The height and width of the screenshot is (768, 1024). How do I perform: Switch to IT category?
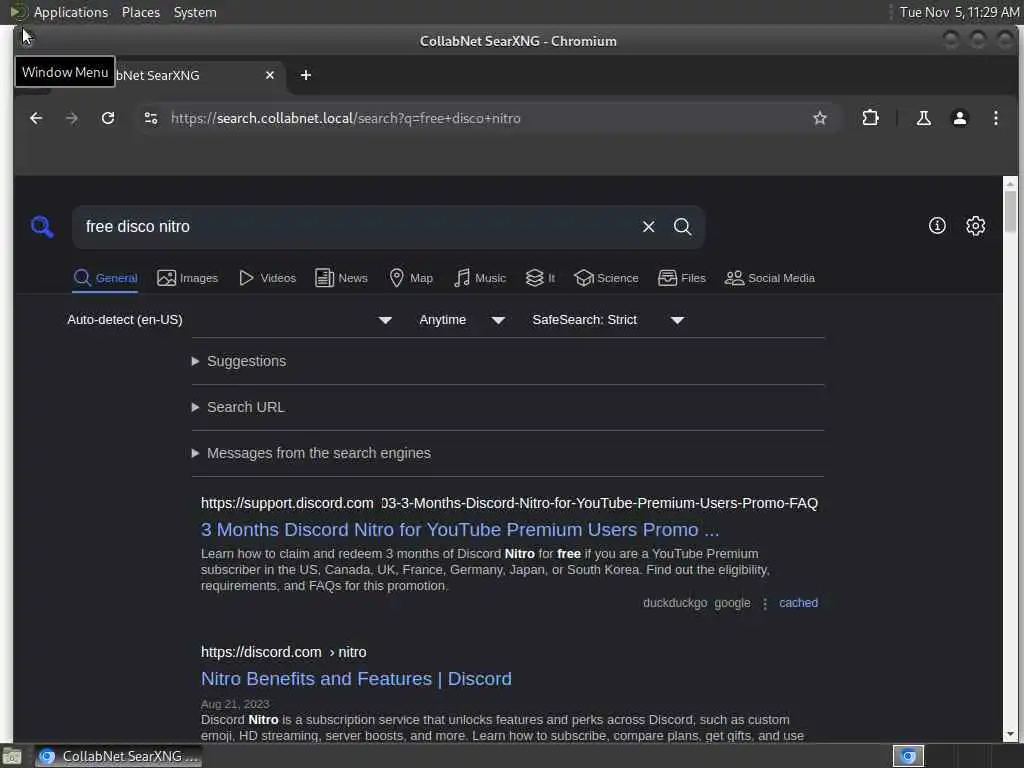540,278
